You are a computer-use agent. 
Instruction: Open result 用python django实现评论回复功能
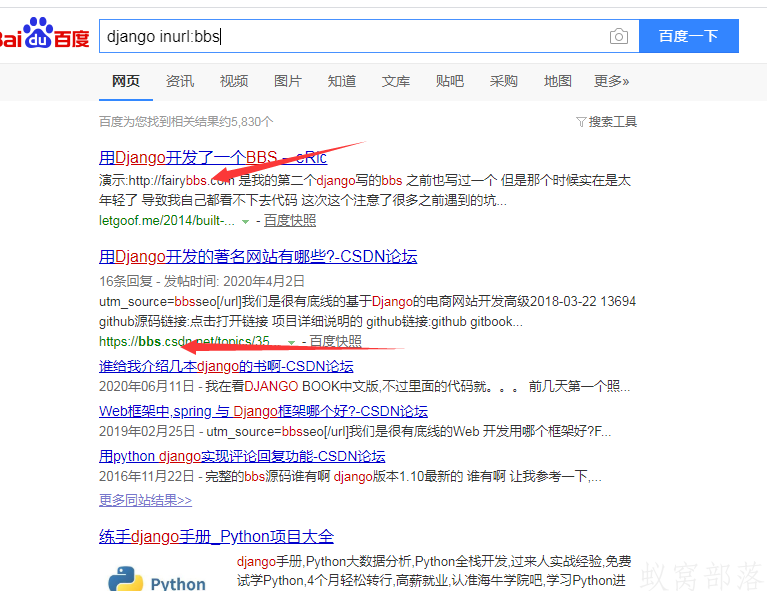(242, 456)
